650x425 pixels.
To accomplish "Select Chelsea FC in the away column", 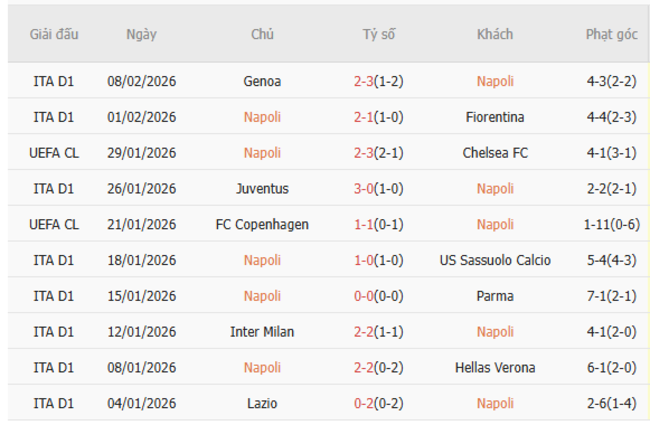I will (x=495, y=153).
